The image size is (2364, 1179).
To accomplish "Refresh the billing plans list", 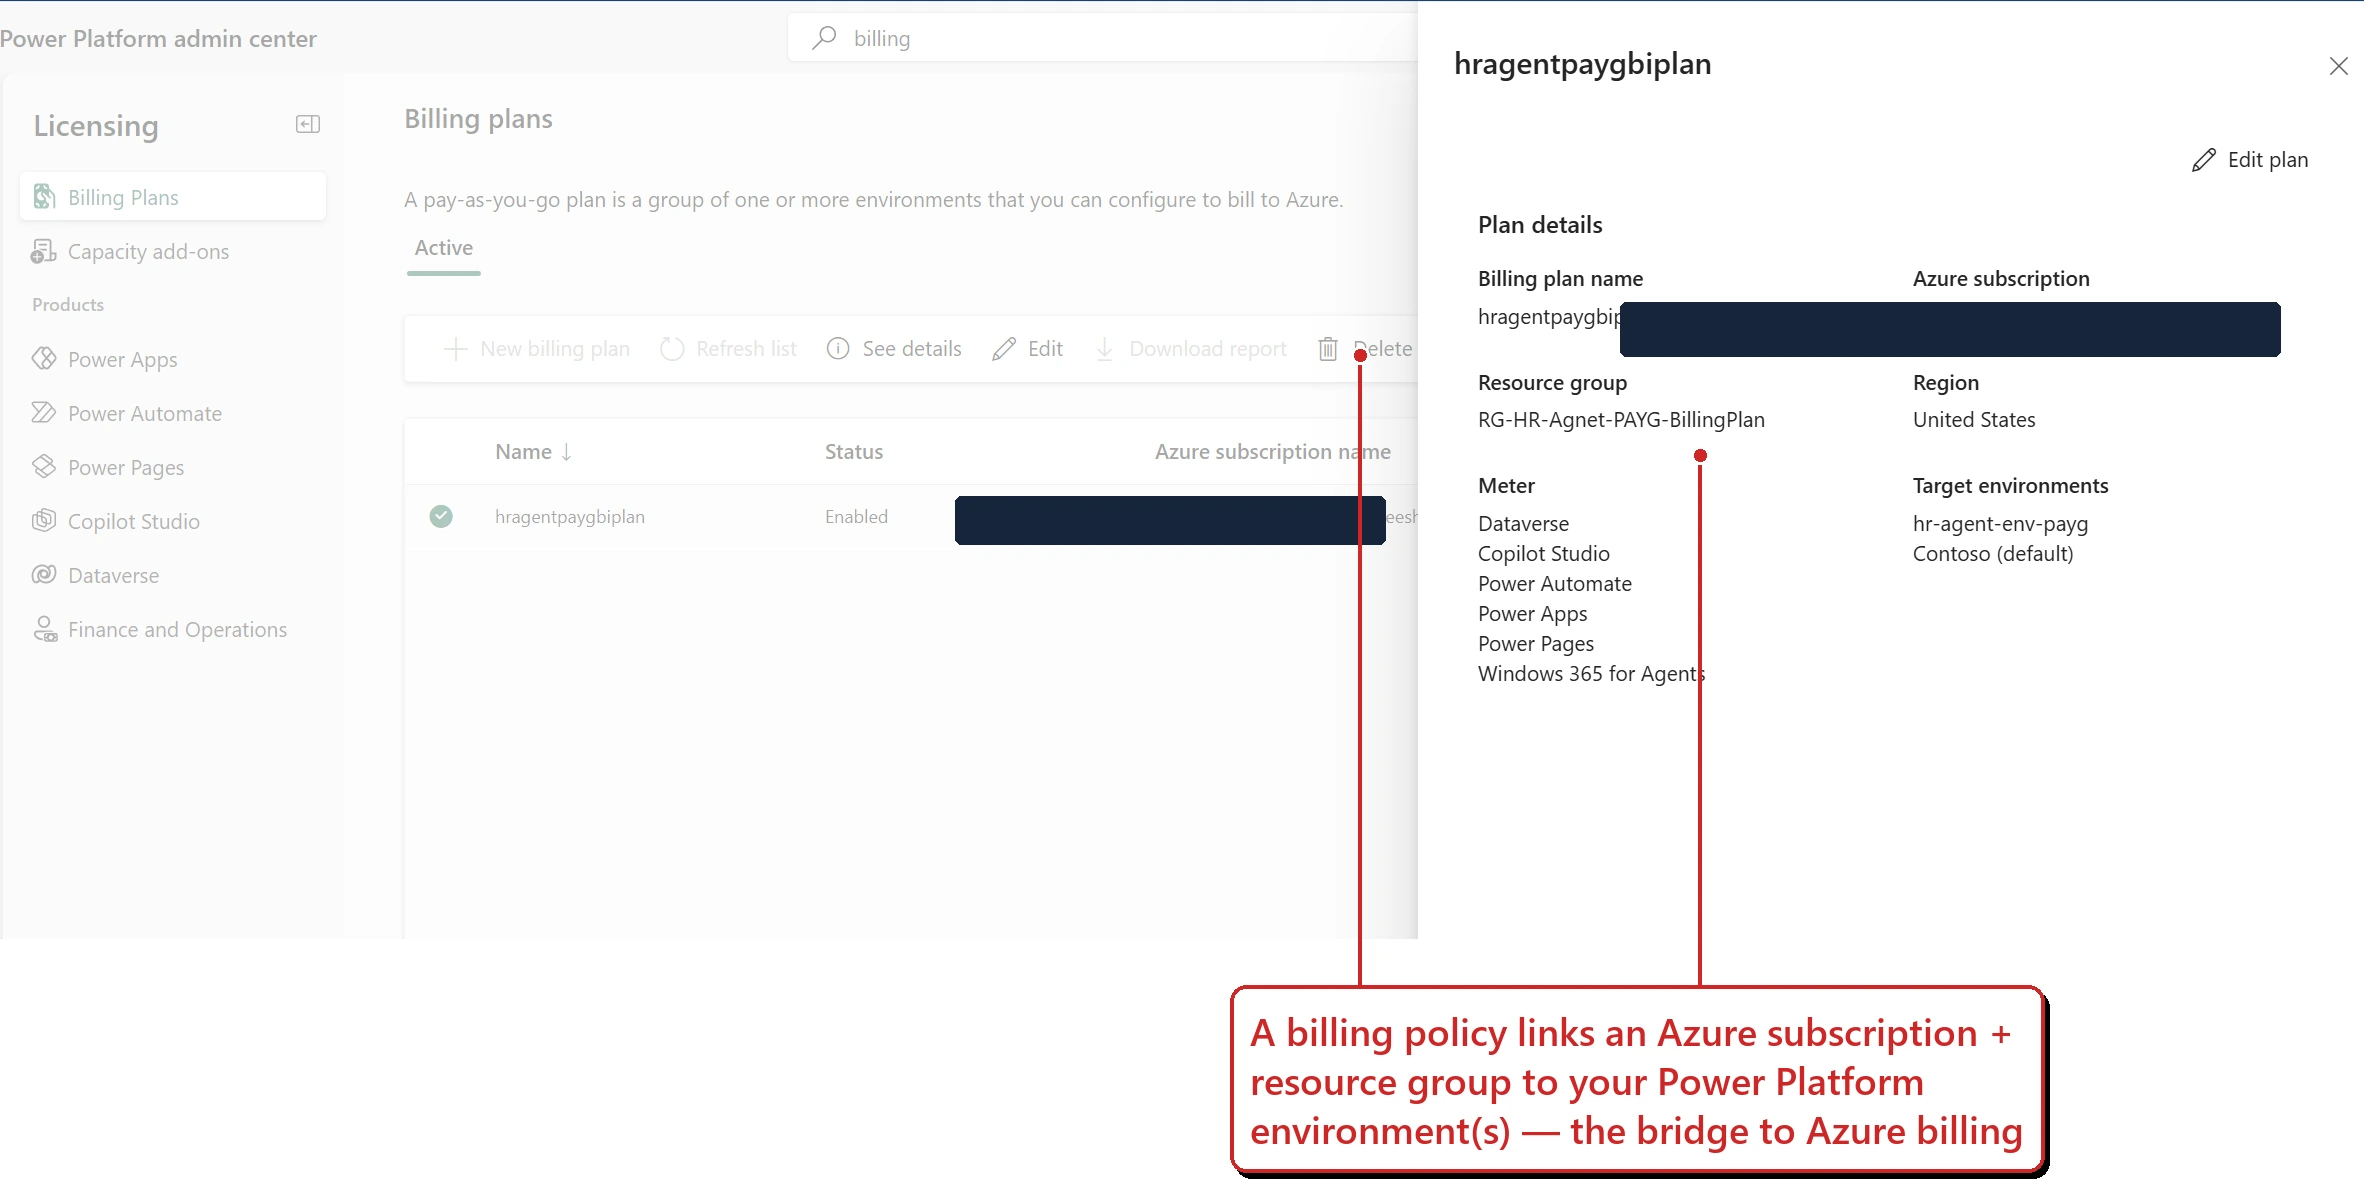I will pyautogui.click(x=728, y=349).
